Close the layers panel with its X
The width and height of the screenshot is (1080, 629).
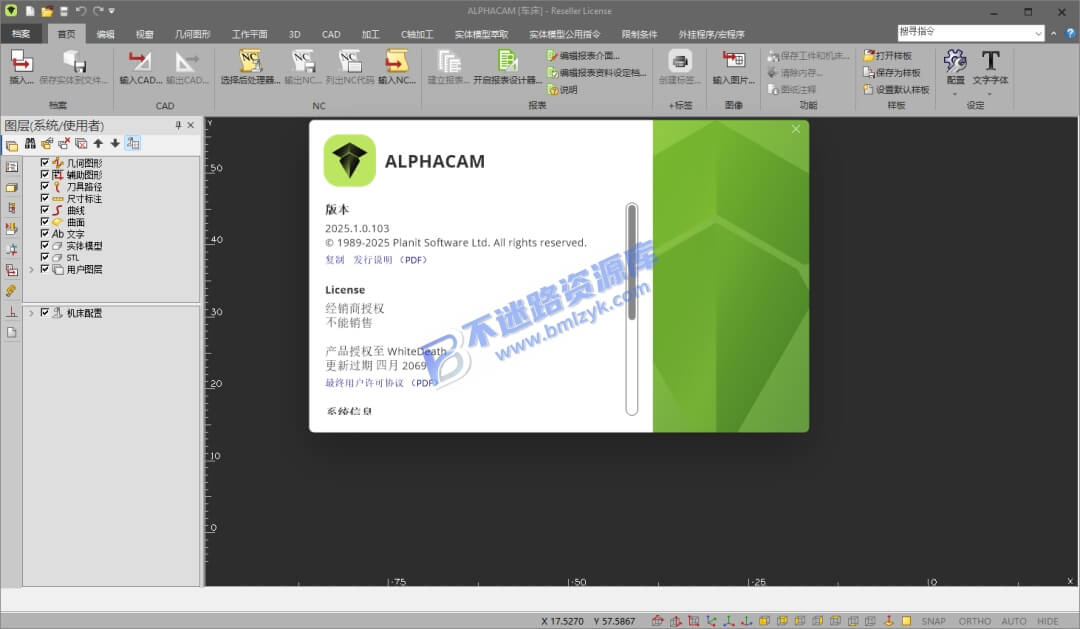click(191, 125)
